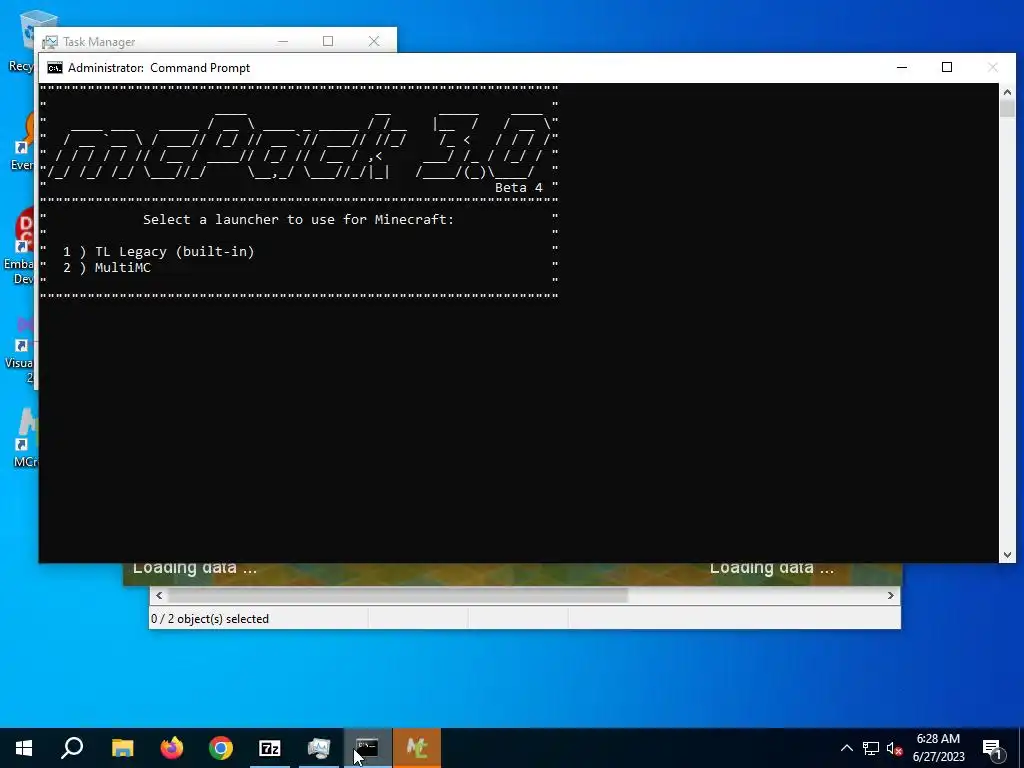The width and height of the screenshot is (1024, 768).
Task: Click the Command Prompt title bar icon
Action: [x=55, y=68]
